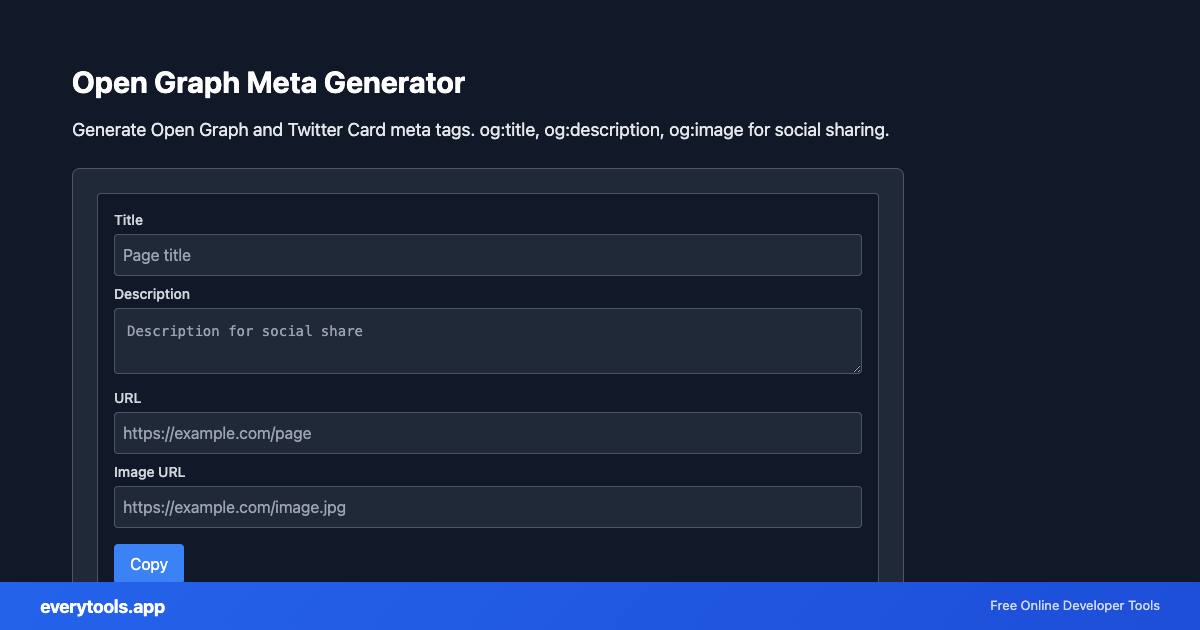The height and width of the screenshot is (630, 1200).
Task: Click the 'Description' field label
Action: 152,294
